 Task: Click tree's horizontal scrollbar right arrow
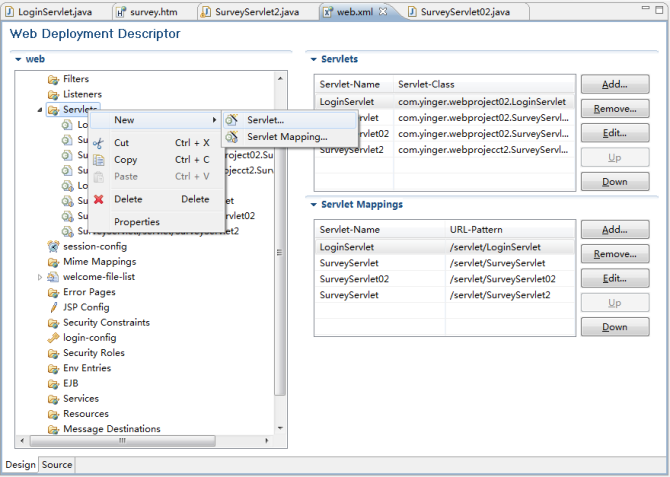[x=267, y=440]
